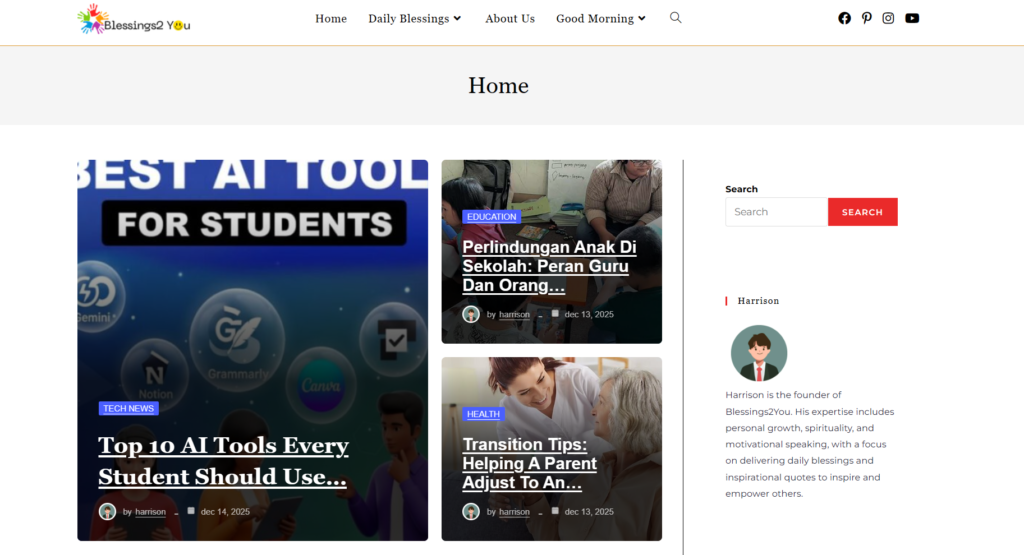Screen dimensions: 1024x555
Task: Open the About Us menu item
Action: [x=510, y=19]
